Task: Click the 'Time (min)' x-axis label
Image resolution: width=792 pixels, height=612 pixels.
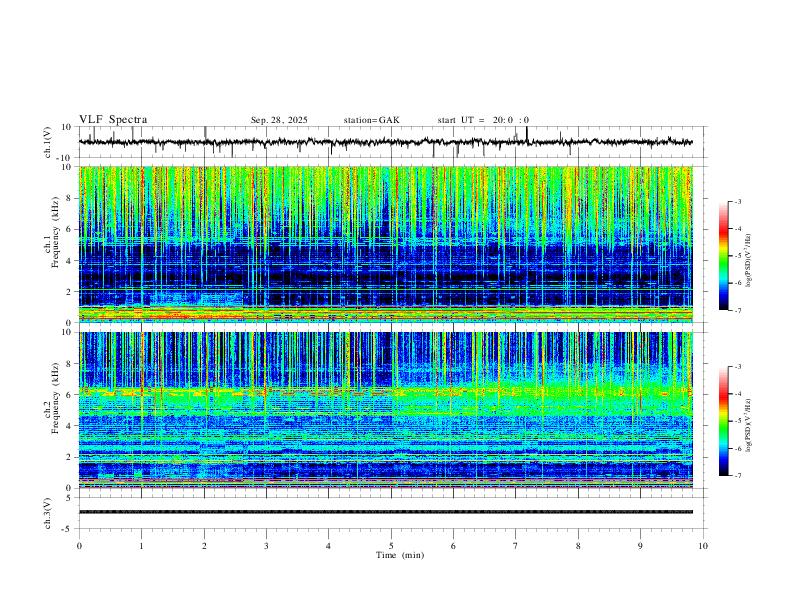Action: click(x=400, y=555)
